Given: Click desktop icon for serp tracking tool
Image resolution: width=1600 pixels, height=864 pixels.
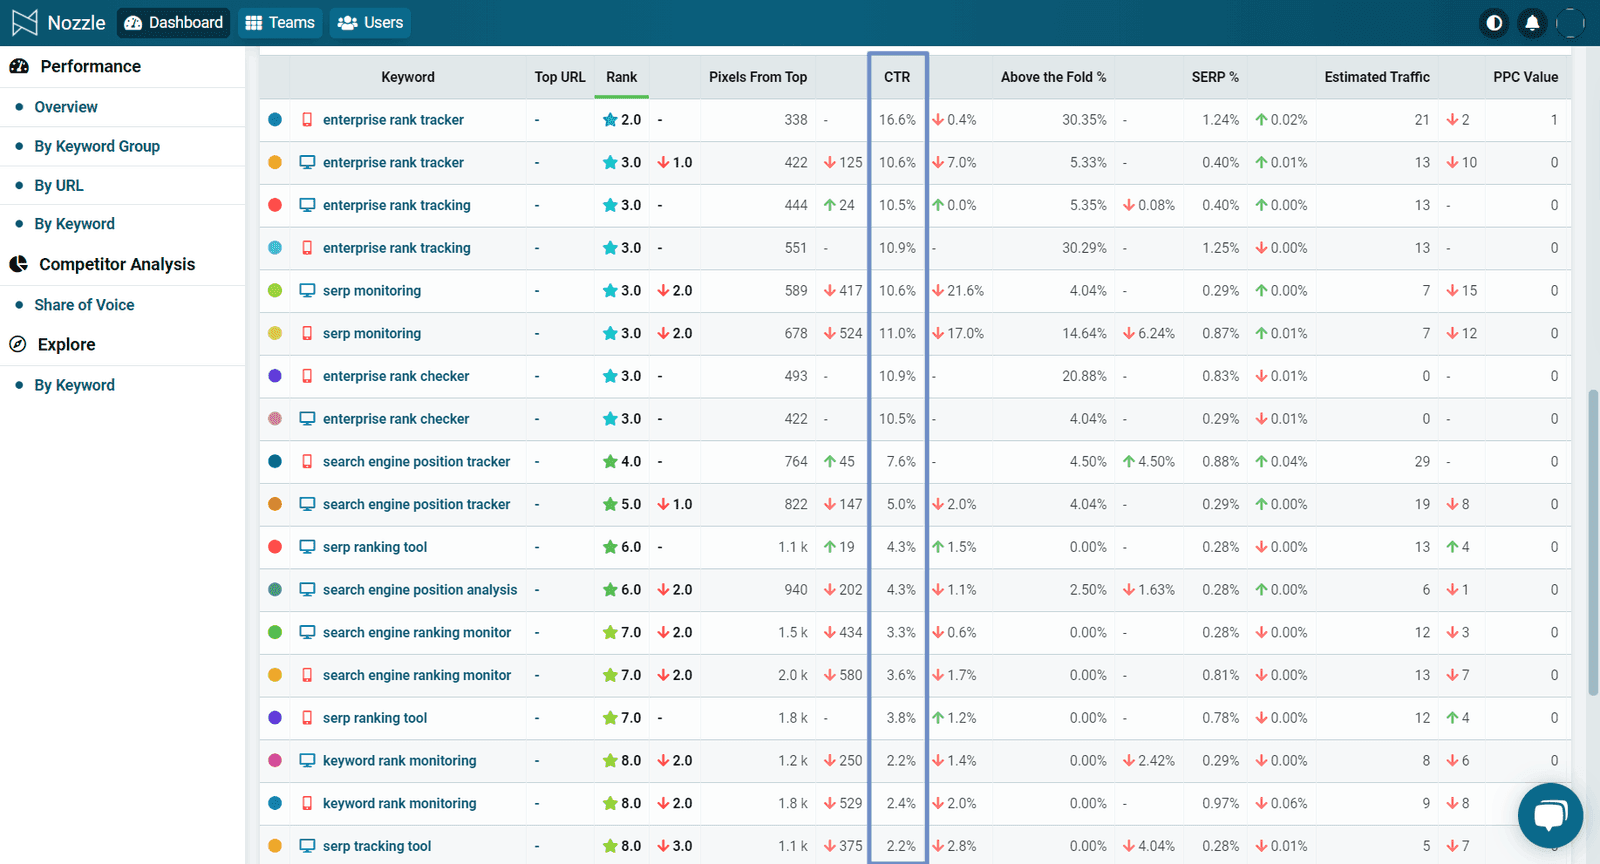Looking at the screenshot, I should click(307, 846).
